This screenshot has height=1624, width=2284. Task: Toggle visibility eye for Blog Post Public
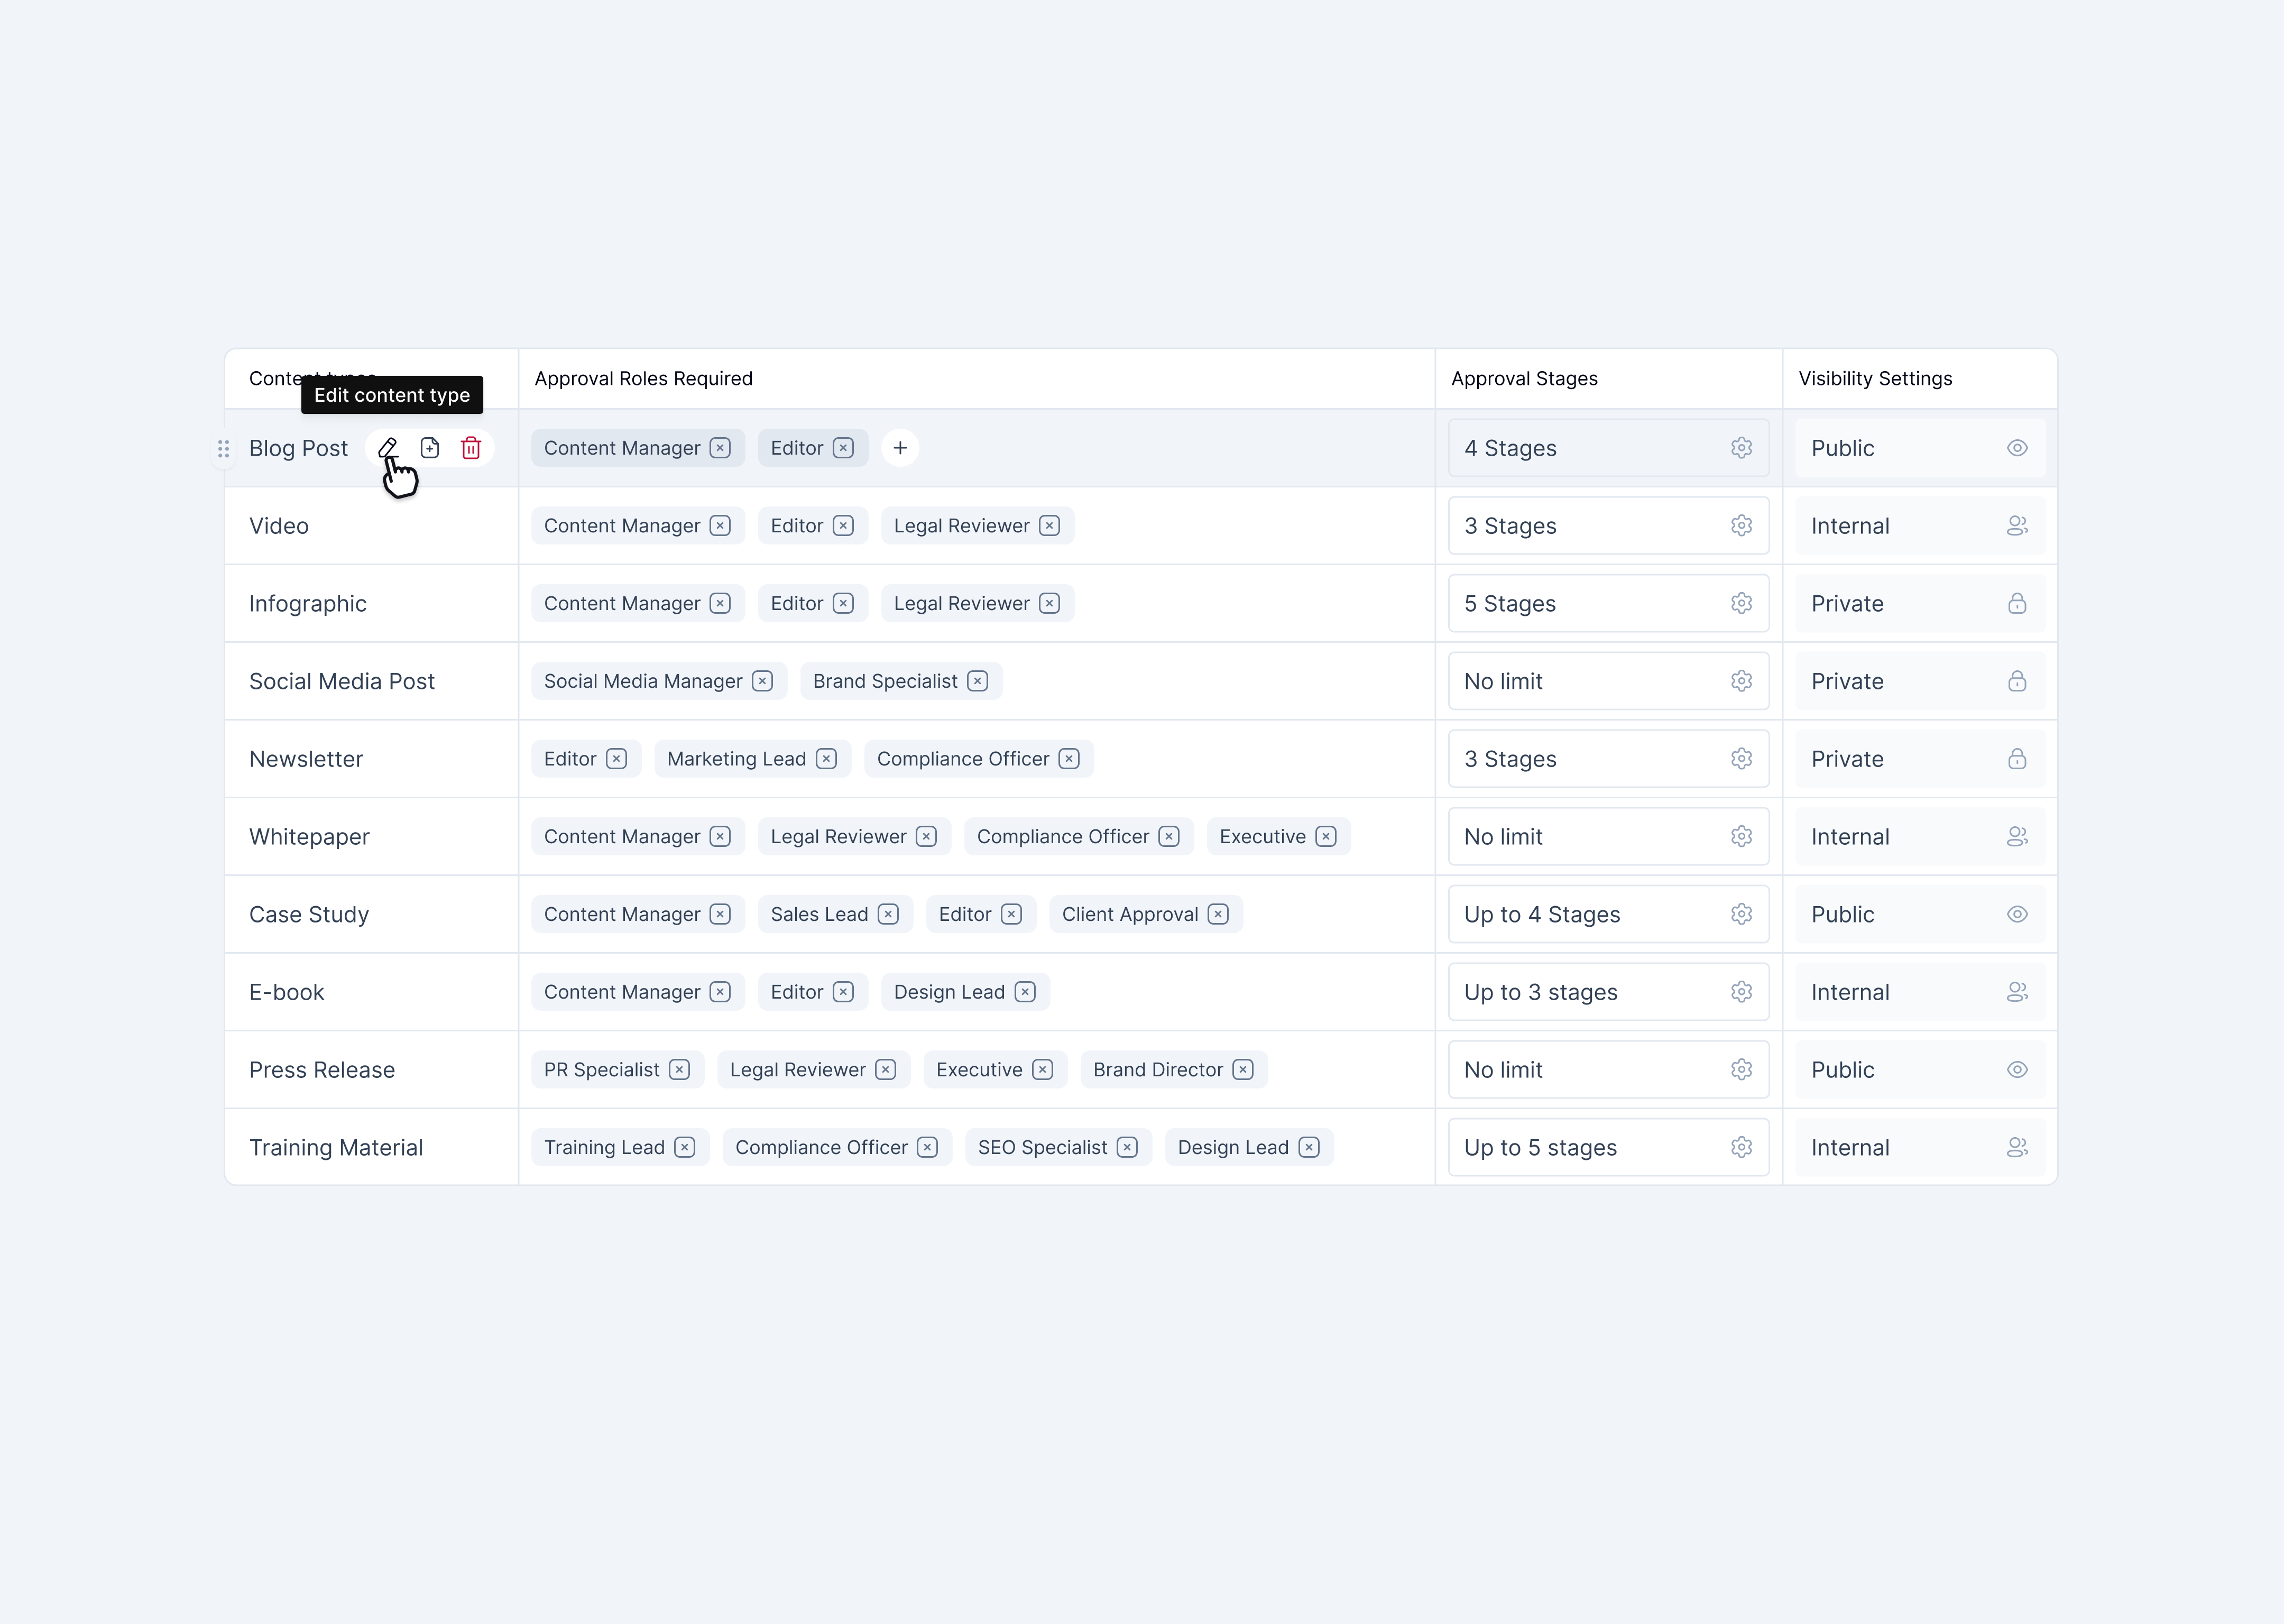2017,448
